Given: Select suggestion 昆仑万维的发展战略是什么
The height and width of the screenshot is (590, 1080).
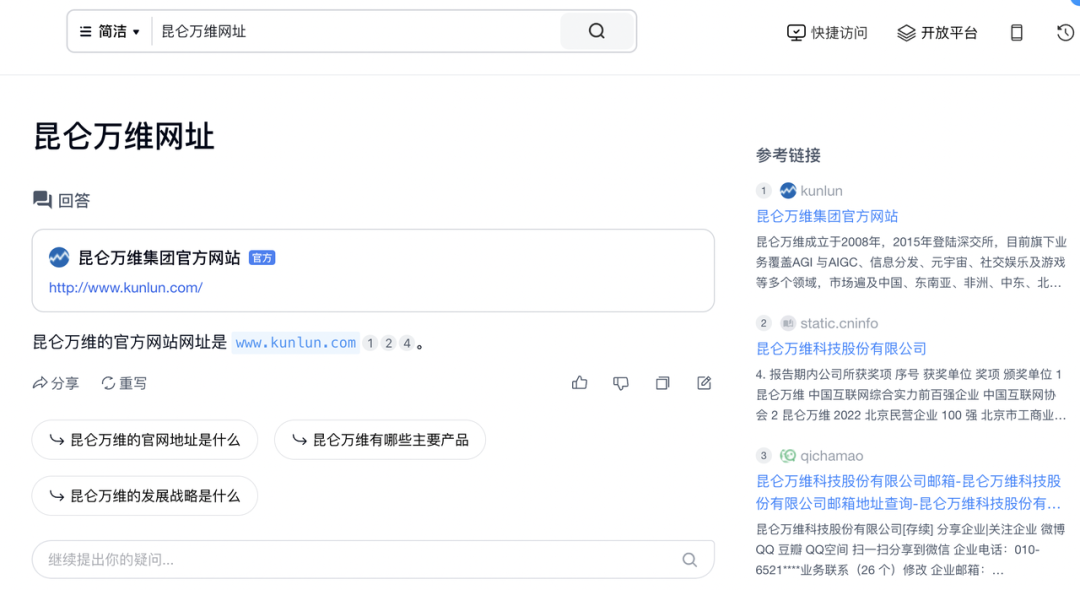Looking at the screenshot, I should tap(145, 496).
